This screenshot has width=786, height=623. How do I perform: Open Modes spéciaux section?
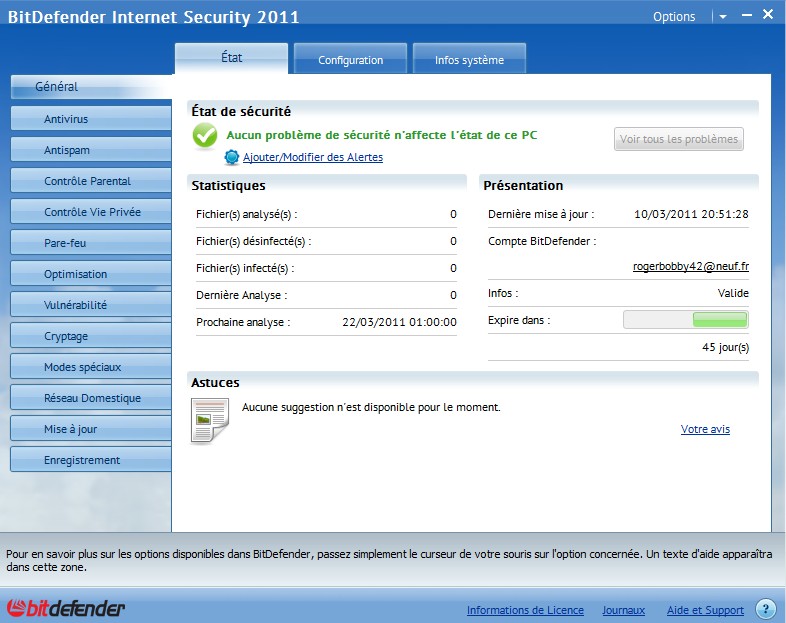coord(91,367)
